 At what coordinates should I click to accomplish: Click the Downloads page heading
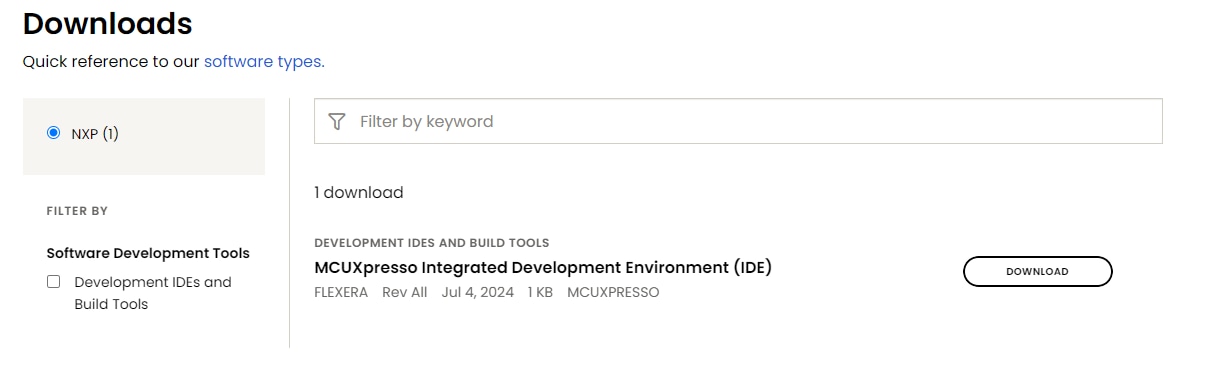tap(108, 23)
